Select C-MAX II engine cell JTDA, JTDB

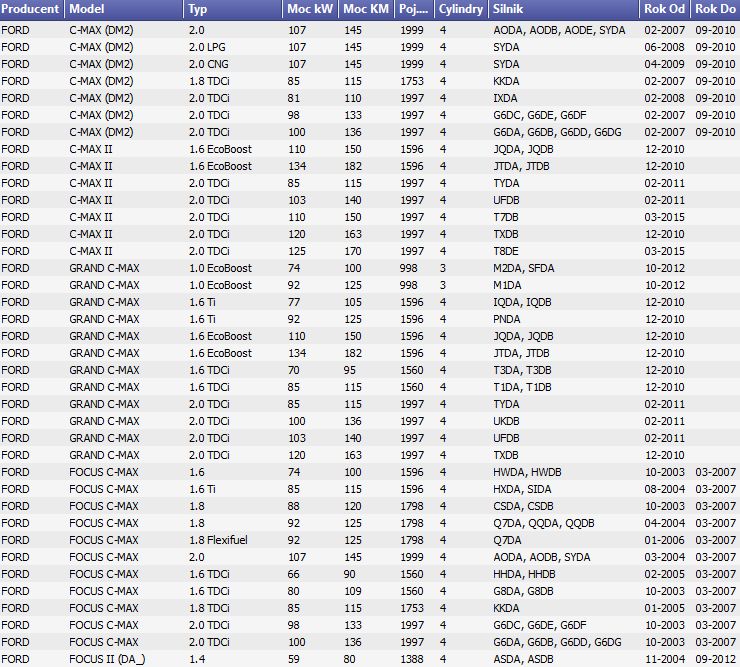click(521, 166)
